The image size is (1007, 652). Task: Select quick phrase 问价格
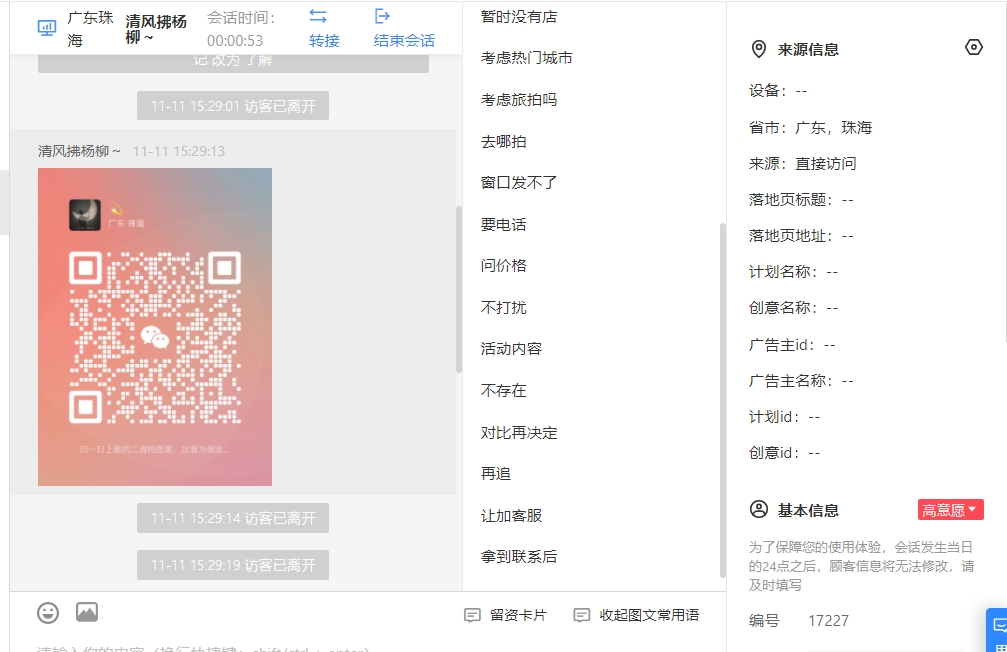[504, 265]
